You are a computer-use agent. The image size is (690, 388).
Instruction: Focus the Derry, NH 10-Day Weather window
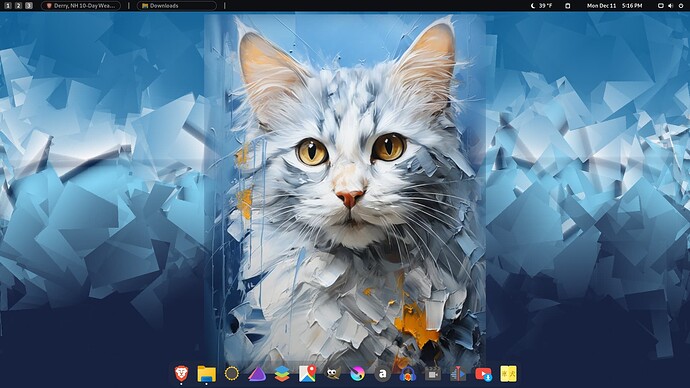click(x=81, y=6)
